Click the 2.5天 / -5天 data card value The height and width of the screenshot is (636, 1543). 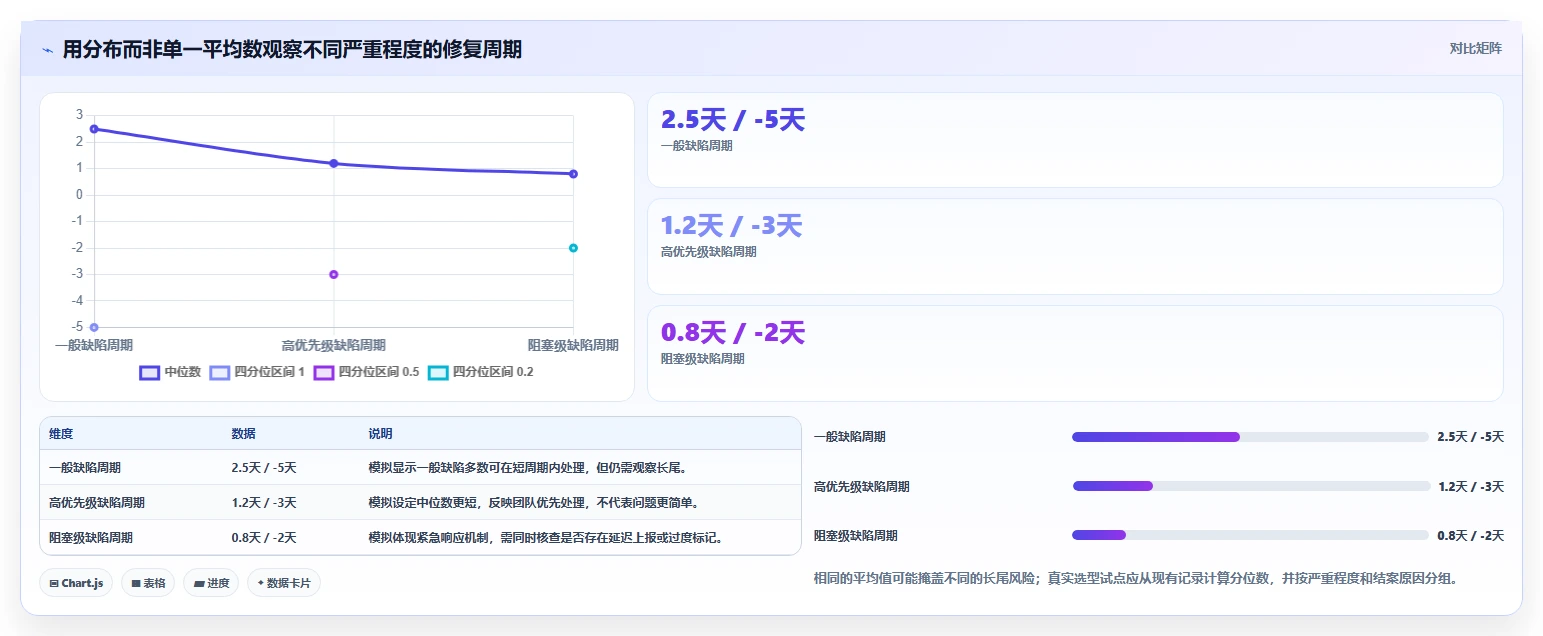(733, 120)
